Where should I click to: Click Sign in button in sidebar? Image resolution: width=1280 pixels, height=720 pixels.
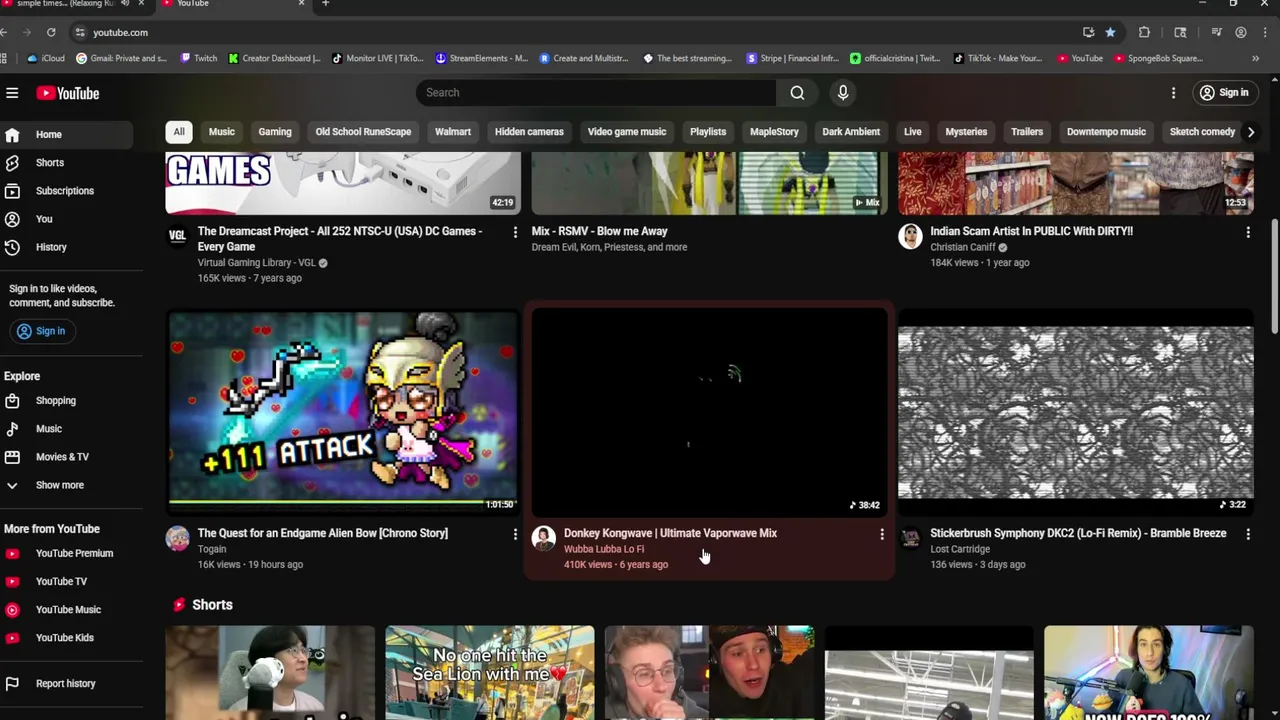pyautogui.click(x=41, y=331)
